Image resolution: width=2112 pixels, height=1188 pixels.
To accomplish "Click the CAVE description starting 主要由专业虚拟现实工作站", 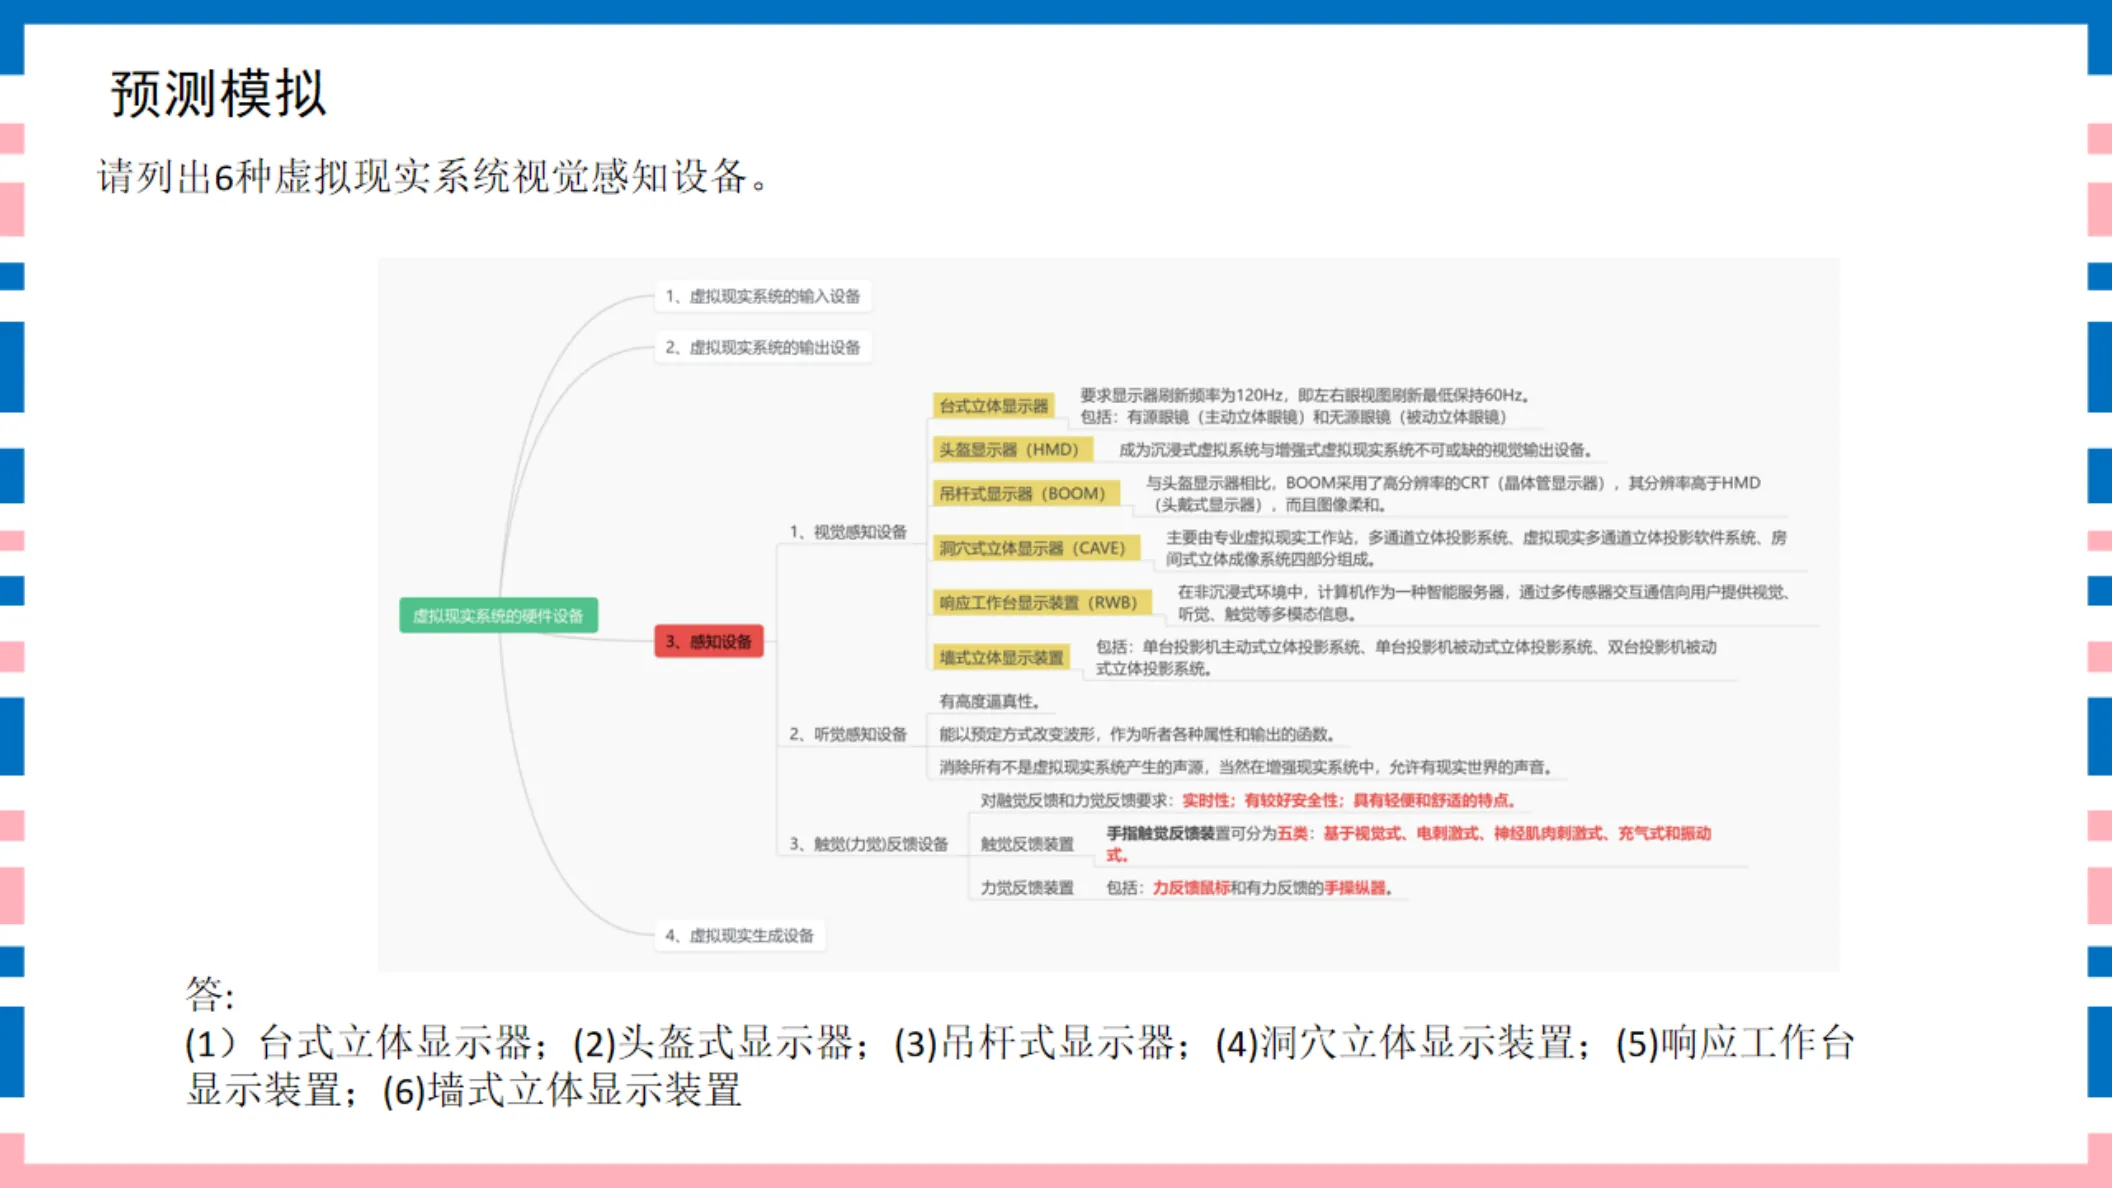I will point(1476,548).
